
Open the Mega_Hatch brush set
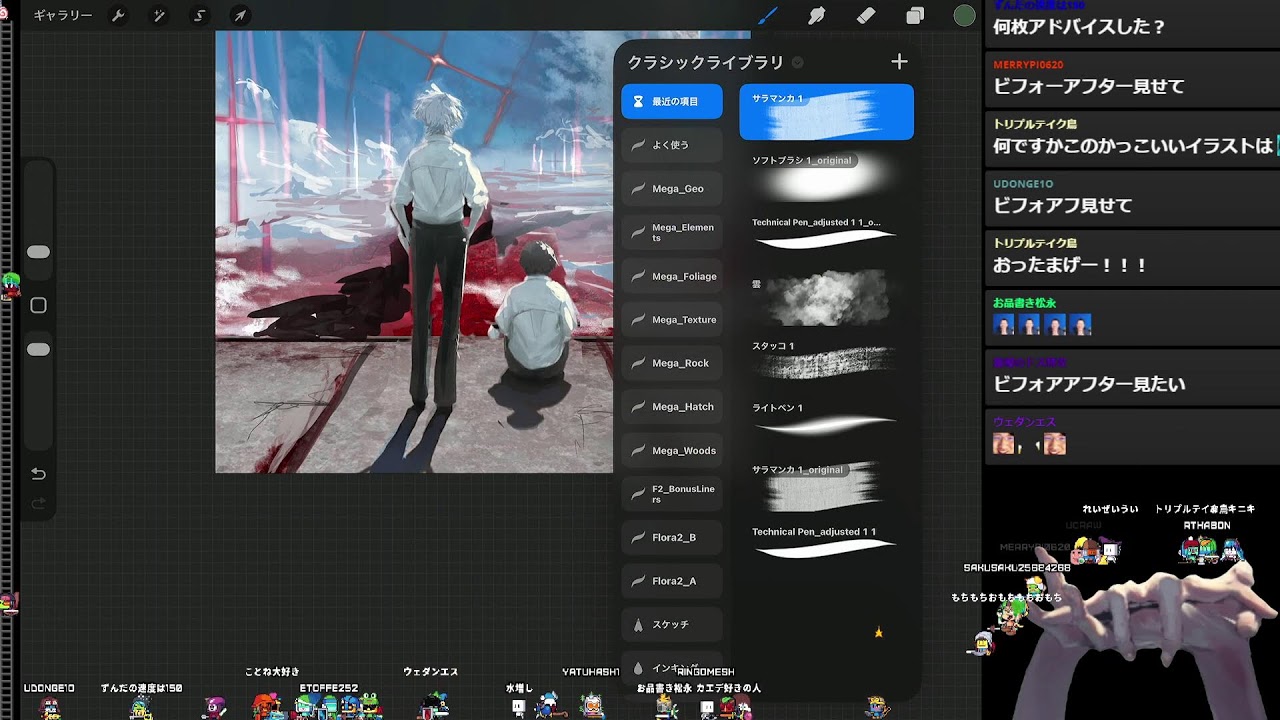point(672,407)
